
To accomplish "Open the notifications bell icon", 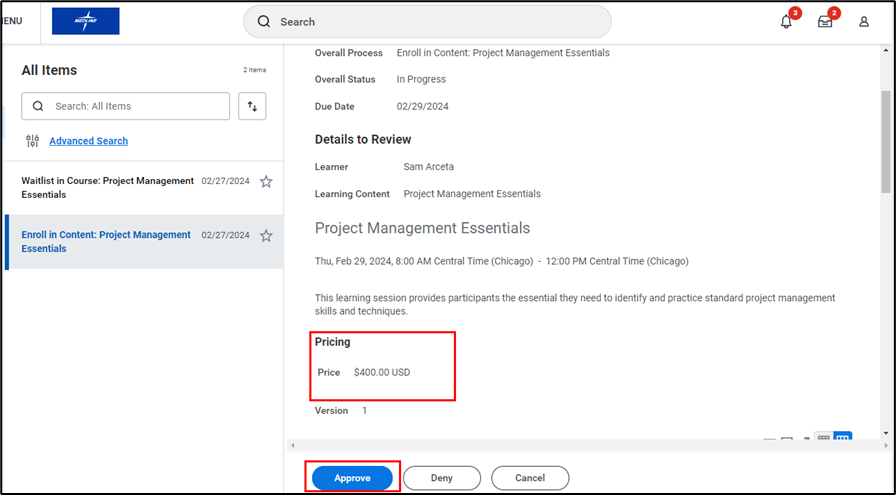I will (x=786, y=22).
